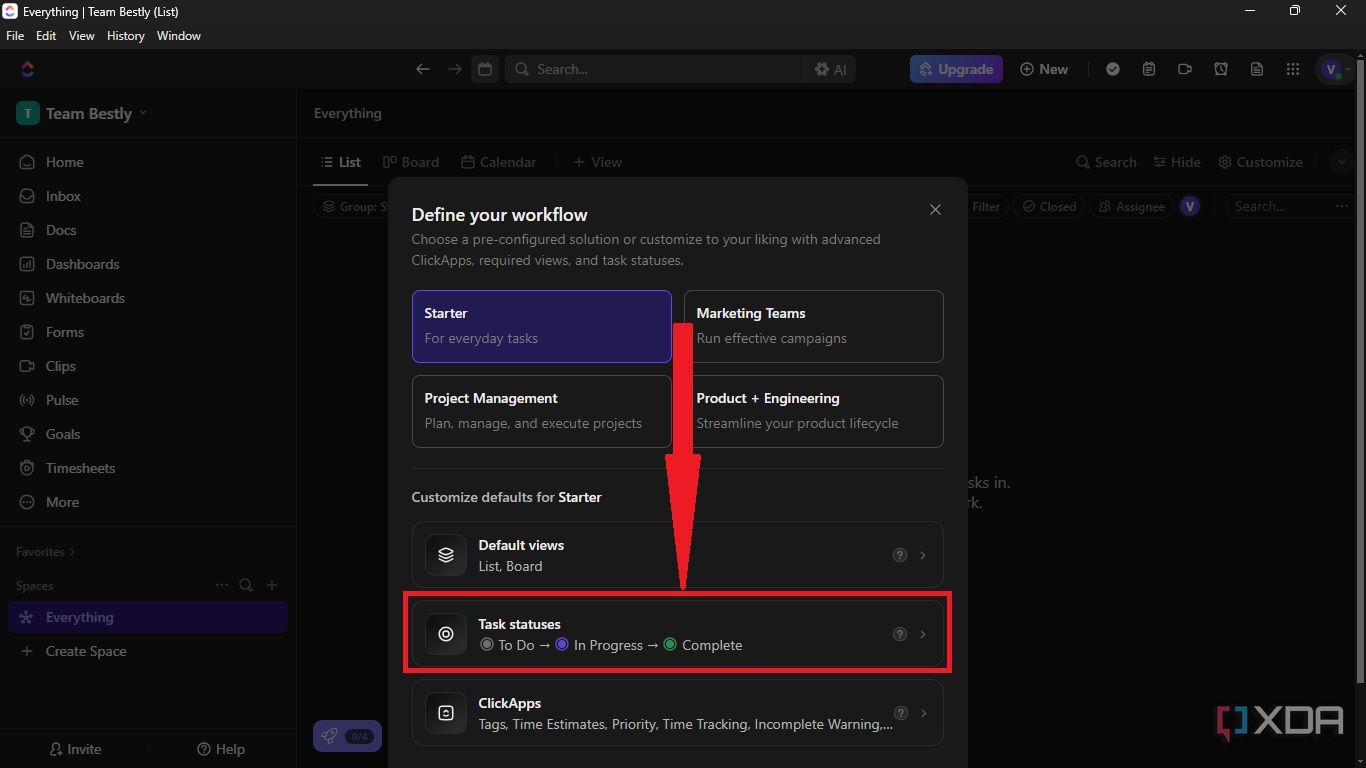Switch to the Board tab

(x=411, y=162)
